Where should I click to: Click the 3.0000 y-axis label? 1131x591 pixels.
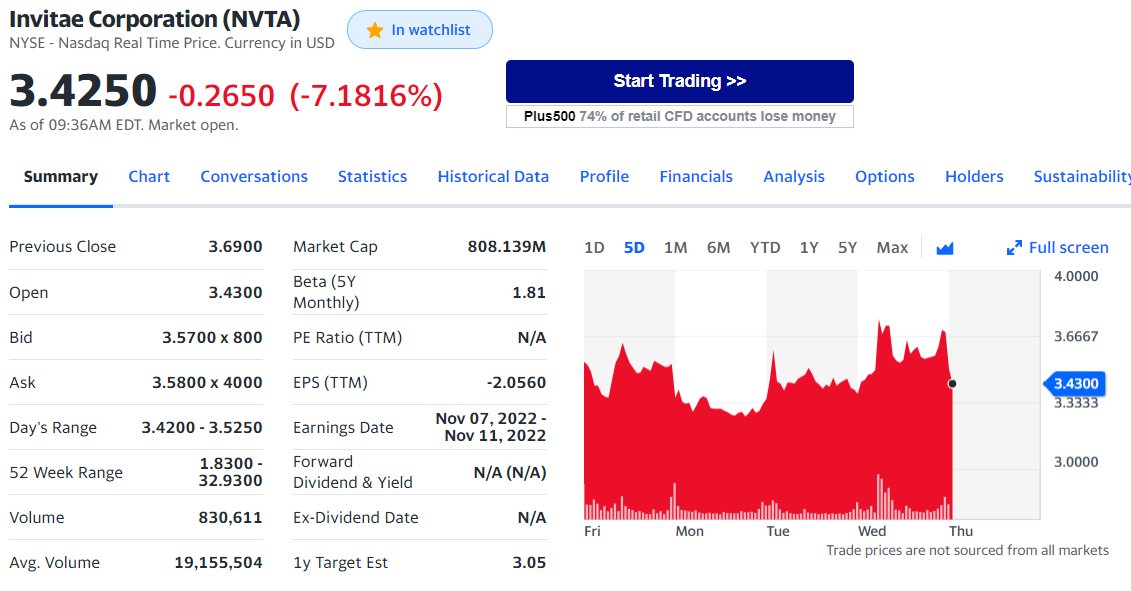click(x=1076, y=462)
